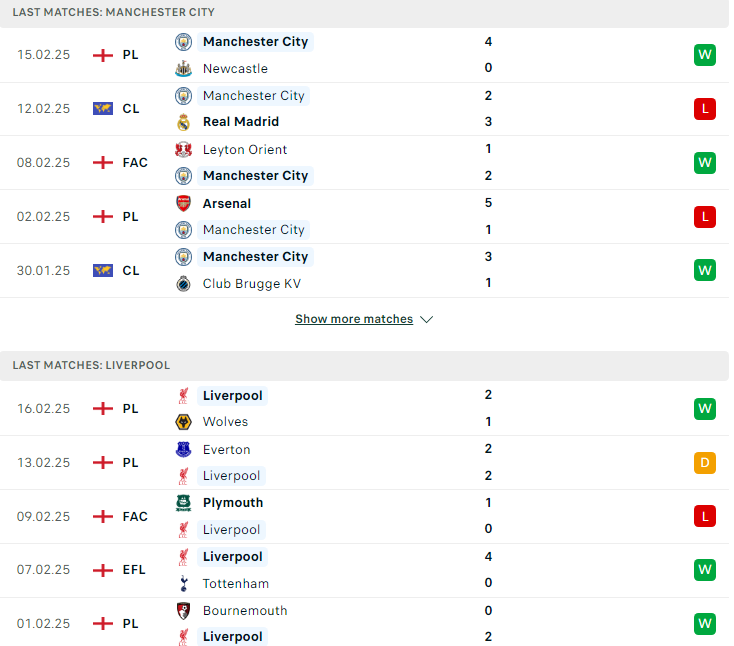Click the Newcastle club crest icon
Screen dimensions: 734x646
click(x=184, y=69)
